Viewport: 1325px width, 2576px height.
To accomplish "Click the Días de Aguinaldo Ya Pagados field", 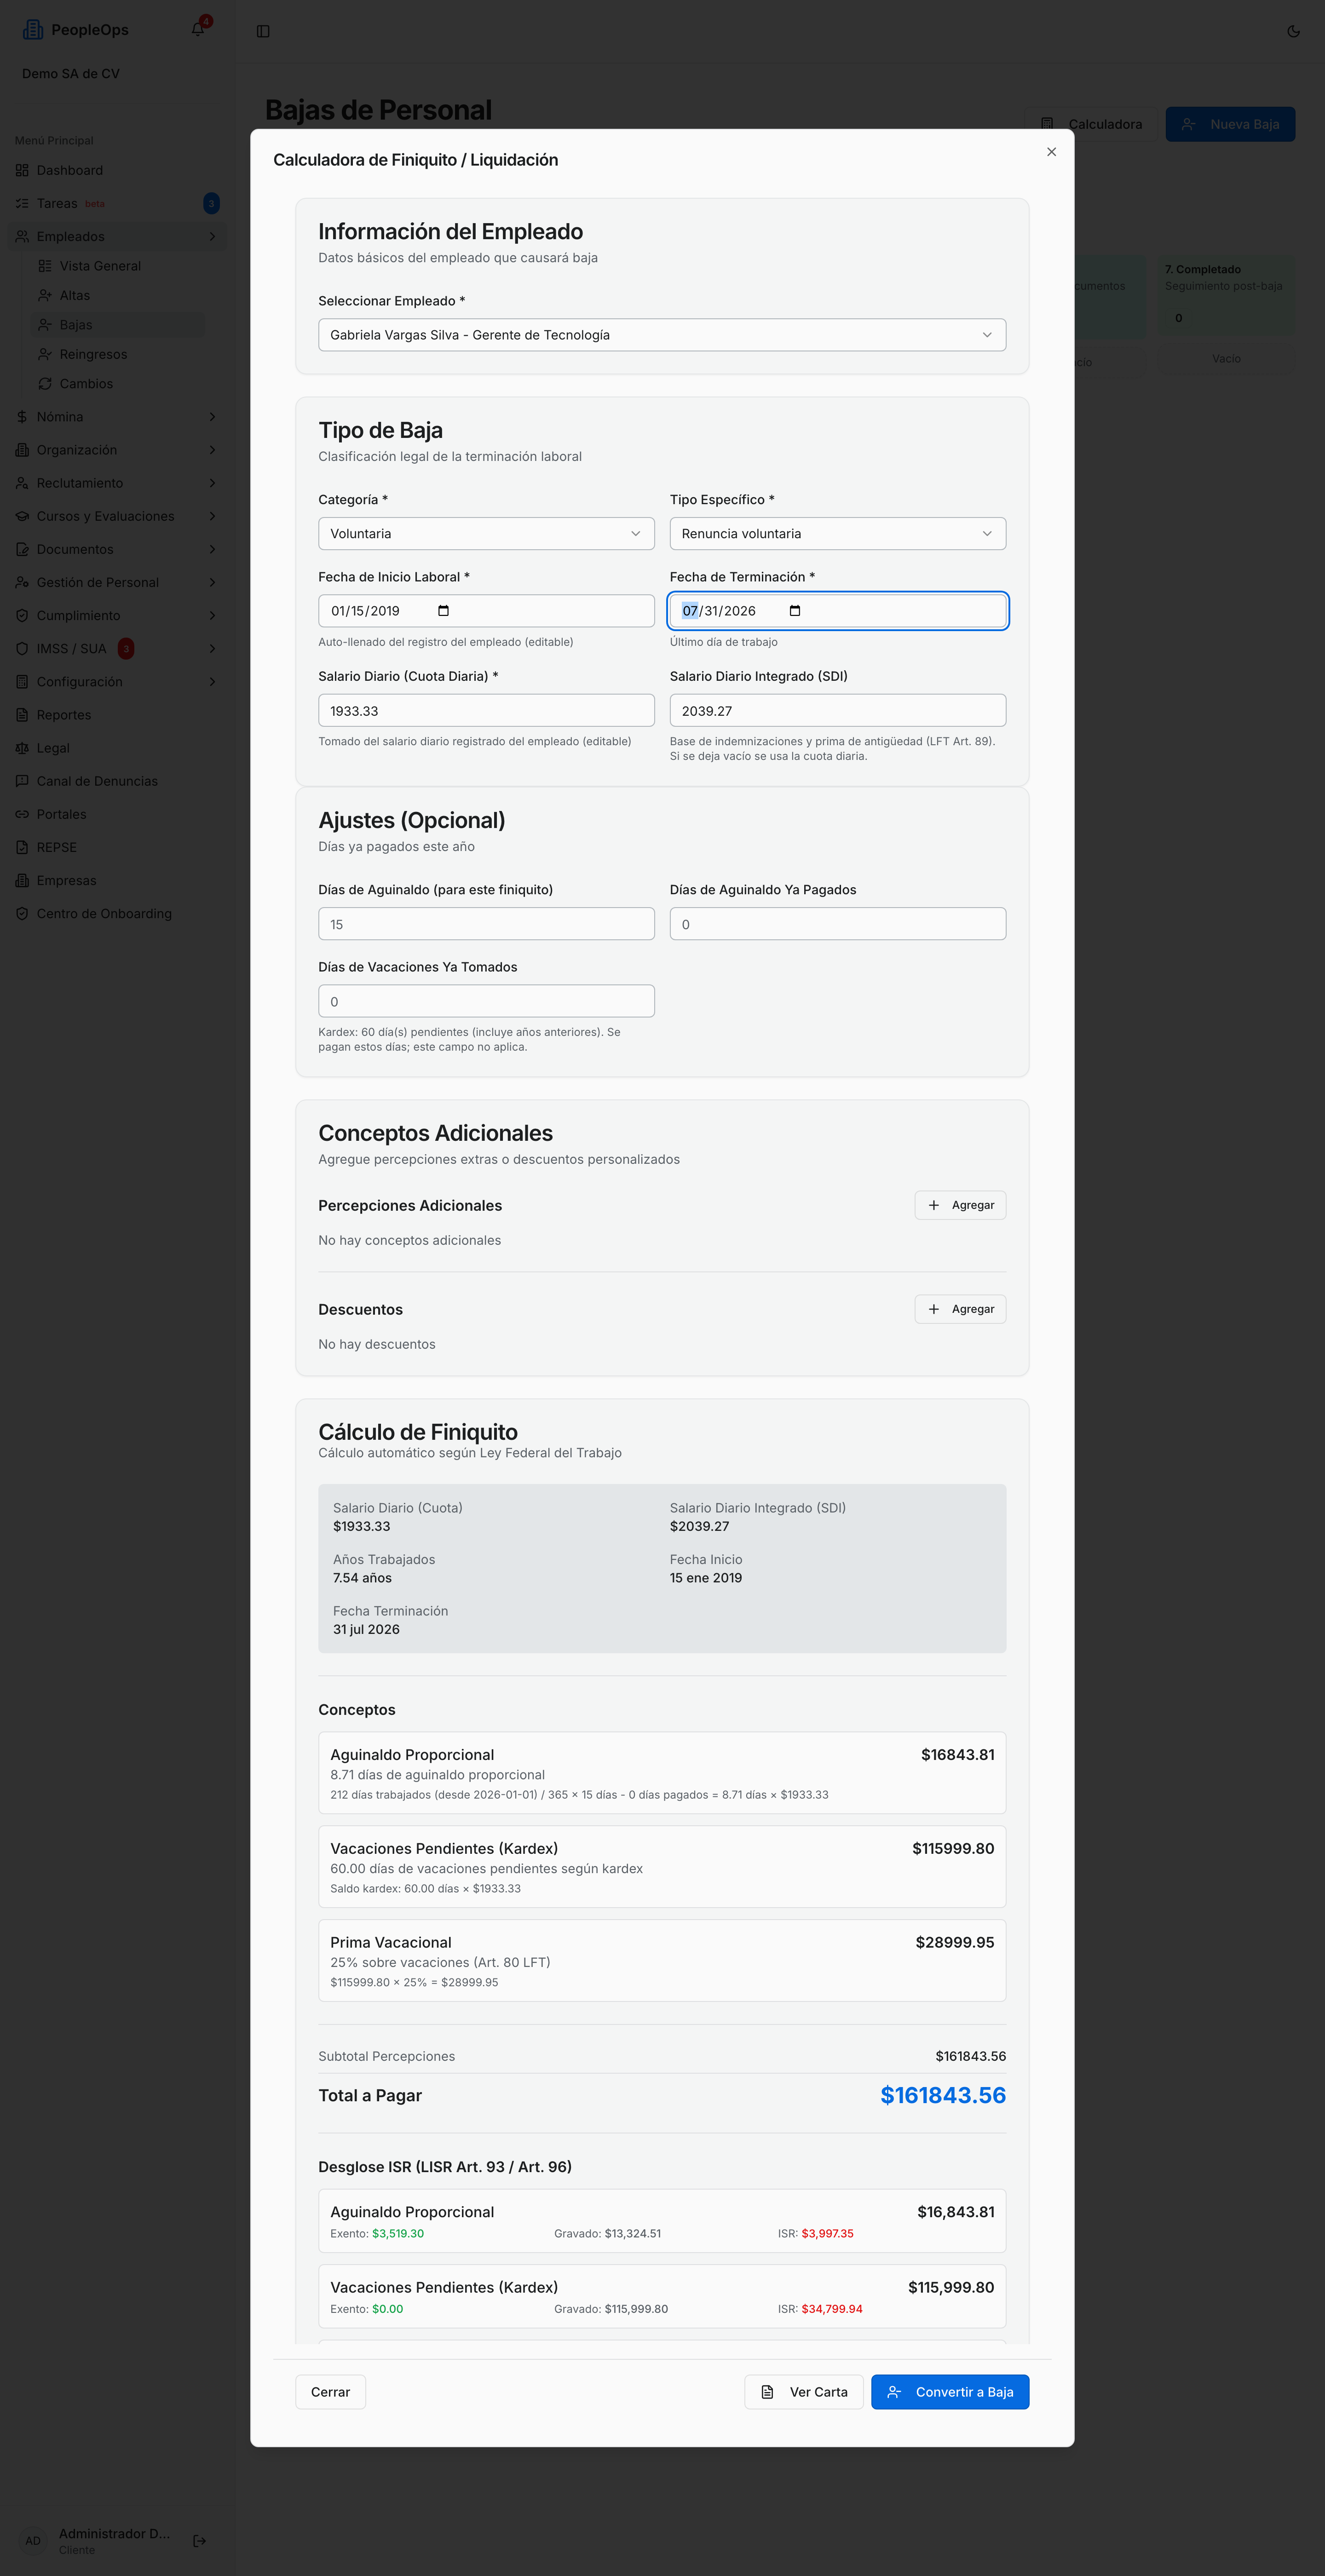I will click(838, 924).
